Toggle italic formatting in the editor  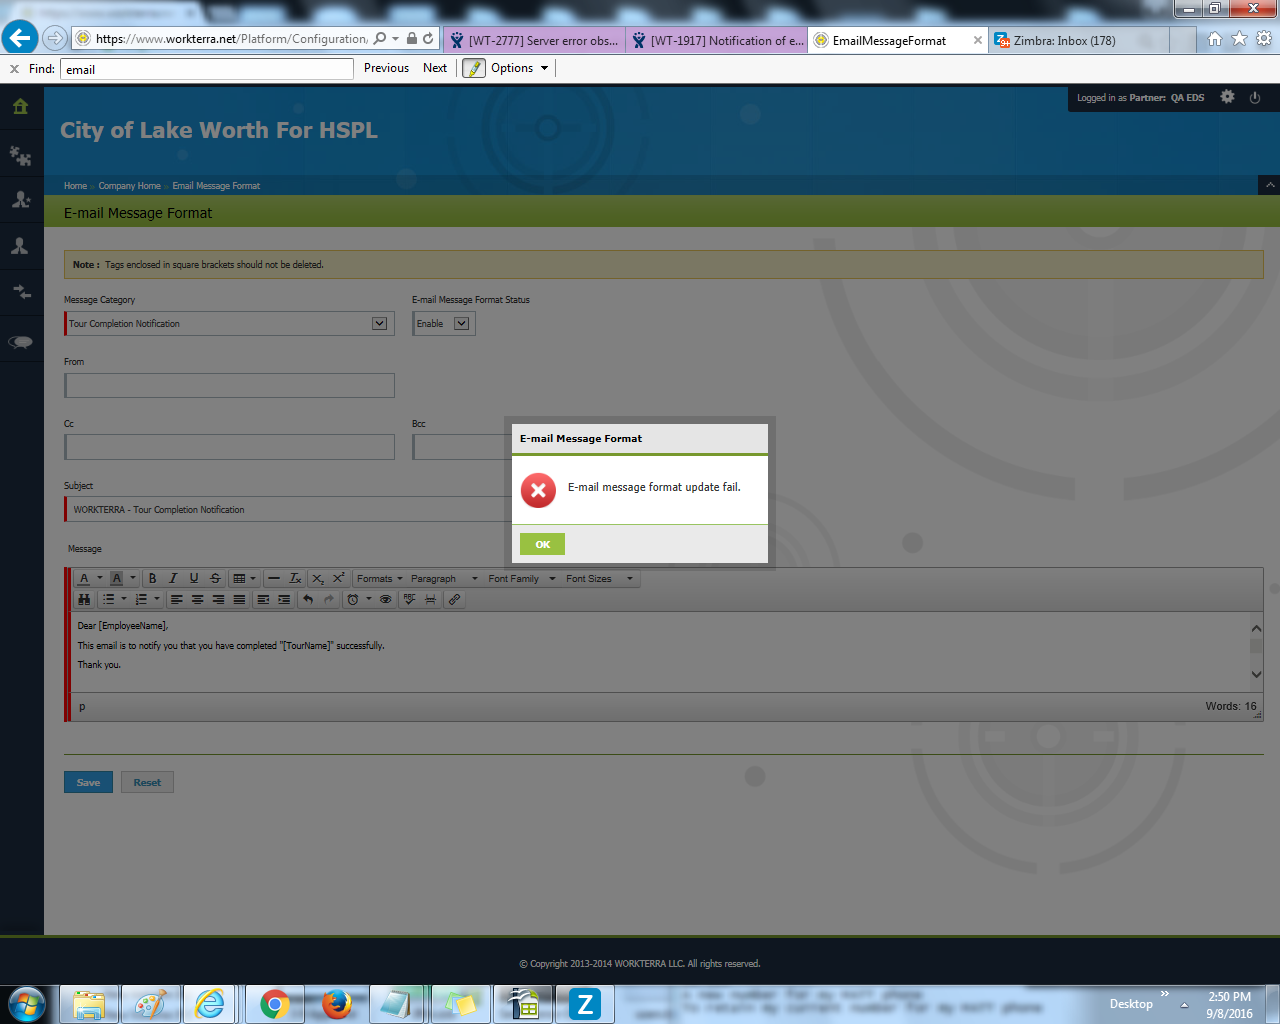pyautogui.click(x=173, y=578)
